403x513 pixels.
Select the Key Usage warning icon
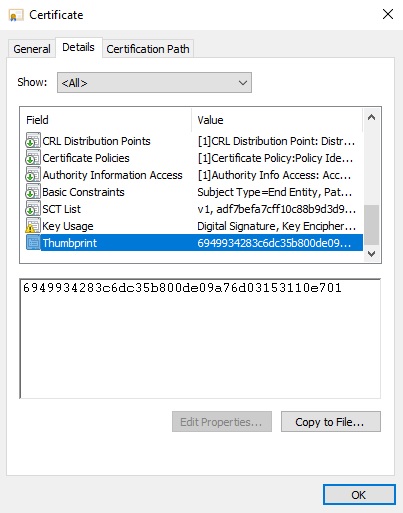[x=33, y=226]
